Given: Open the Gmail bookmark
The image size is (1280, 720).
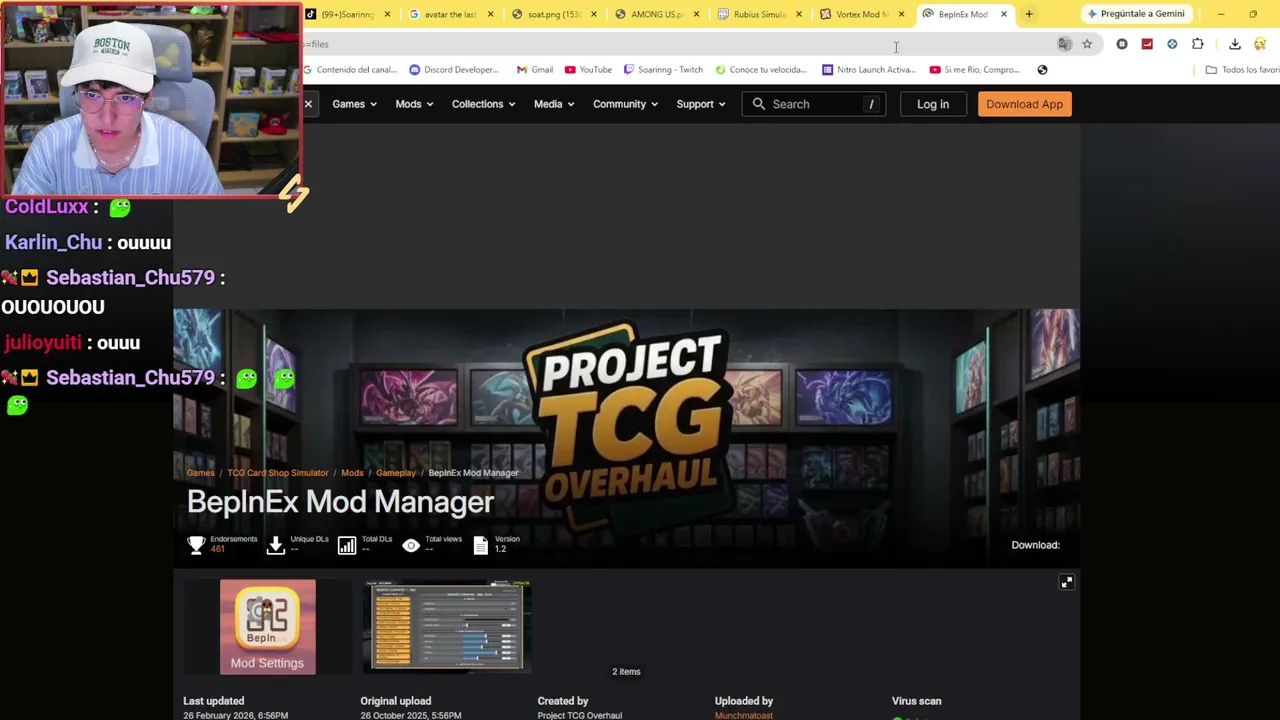Looking at the screenshot, I should click(535, 70).
